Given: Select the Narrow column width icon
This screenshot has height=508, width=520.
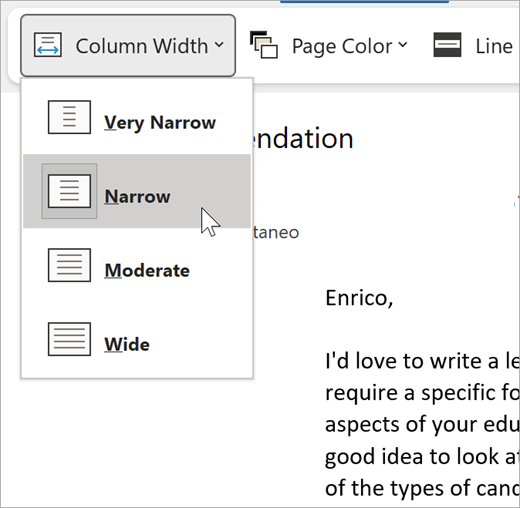Looking at the screenshot, I should pos(69,191).
